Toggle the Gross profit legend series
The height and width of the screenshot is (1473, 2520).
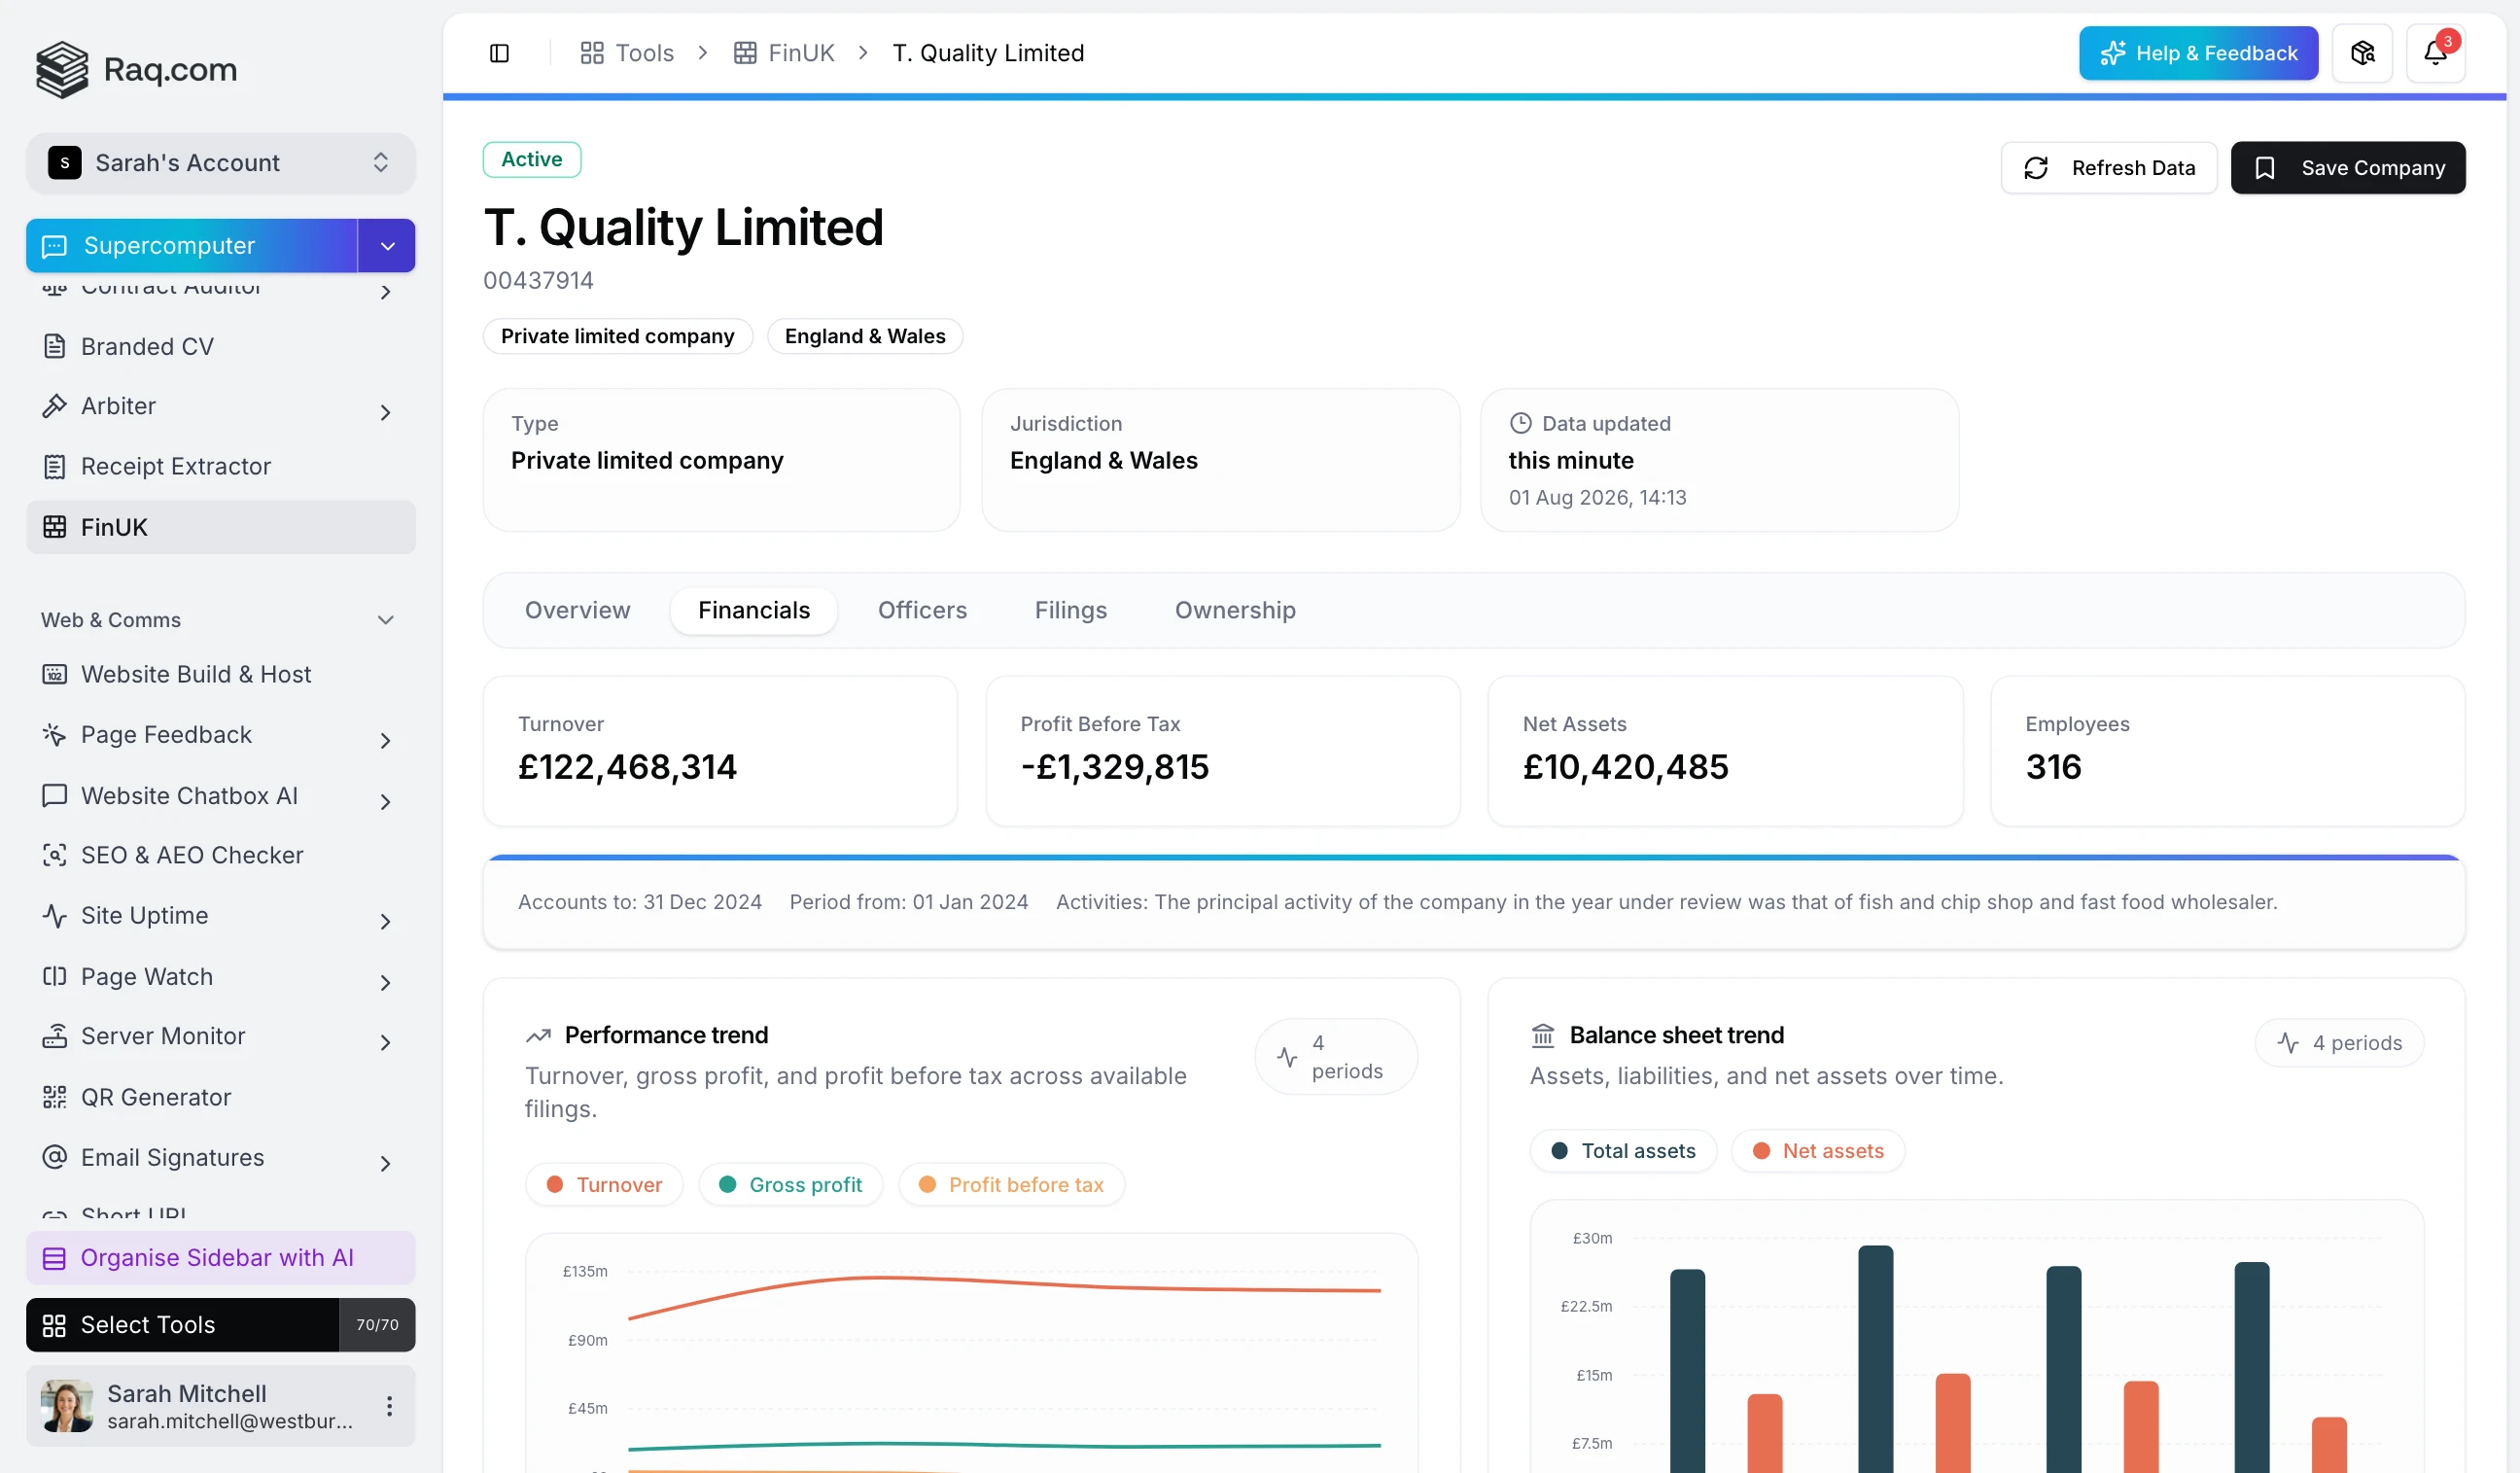pos(790,1185)
